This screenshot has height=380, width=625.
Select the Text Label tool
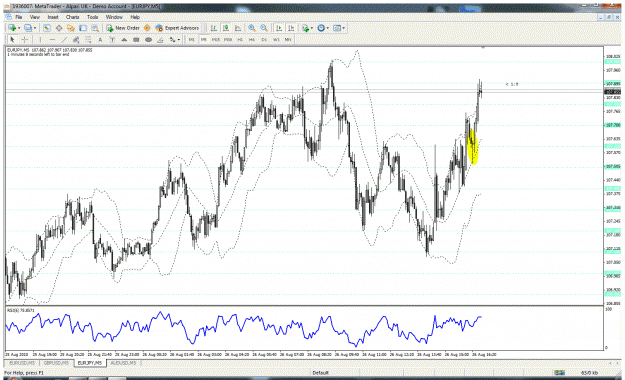(112, 39)
